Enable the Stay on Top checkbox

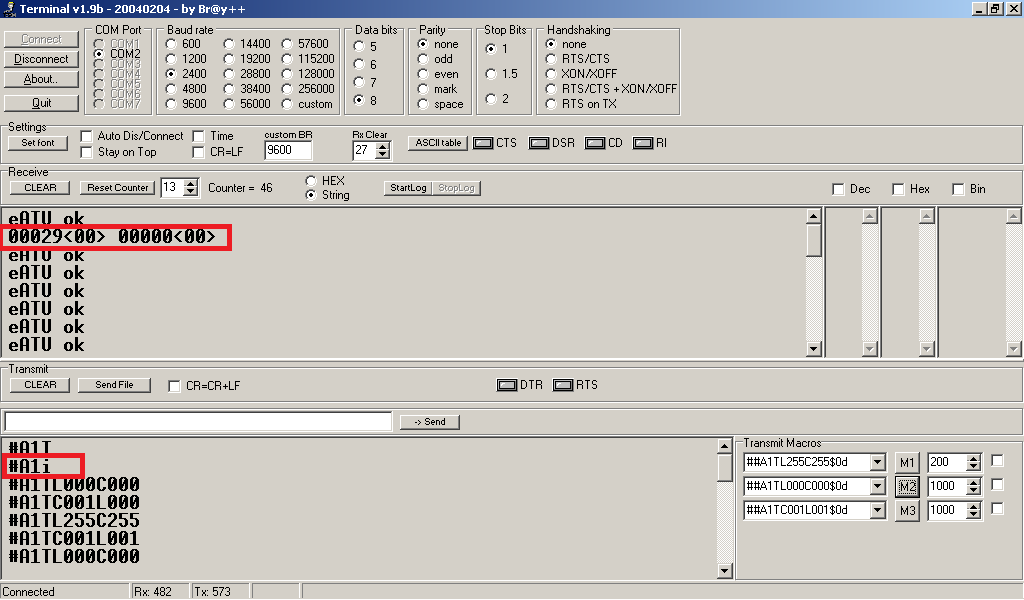(x=87, y=152)
